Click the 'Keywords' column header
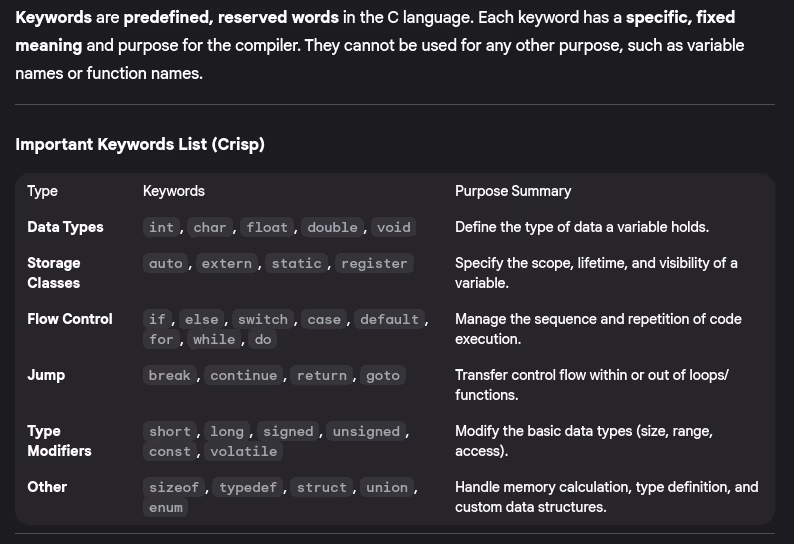 point(174,191)
